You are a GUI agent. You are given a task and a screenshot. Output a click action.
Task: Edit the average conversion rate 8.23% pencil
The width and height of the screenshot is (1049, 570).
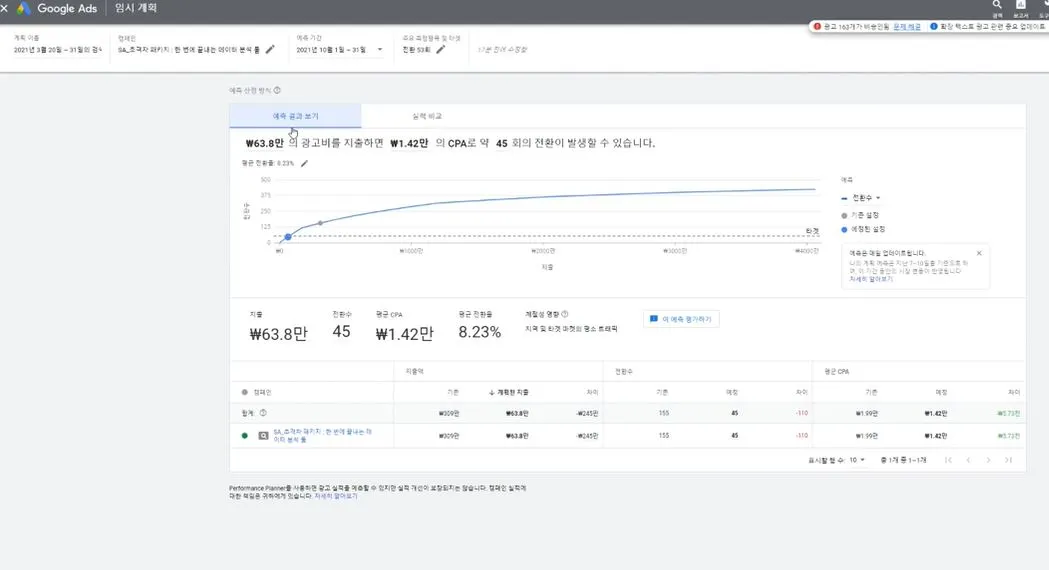click(304, 163)
